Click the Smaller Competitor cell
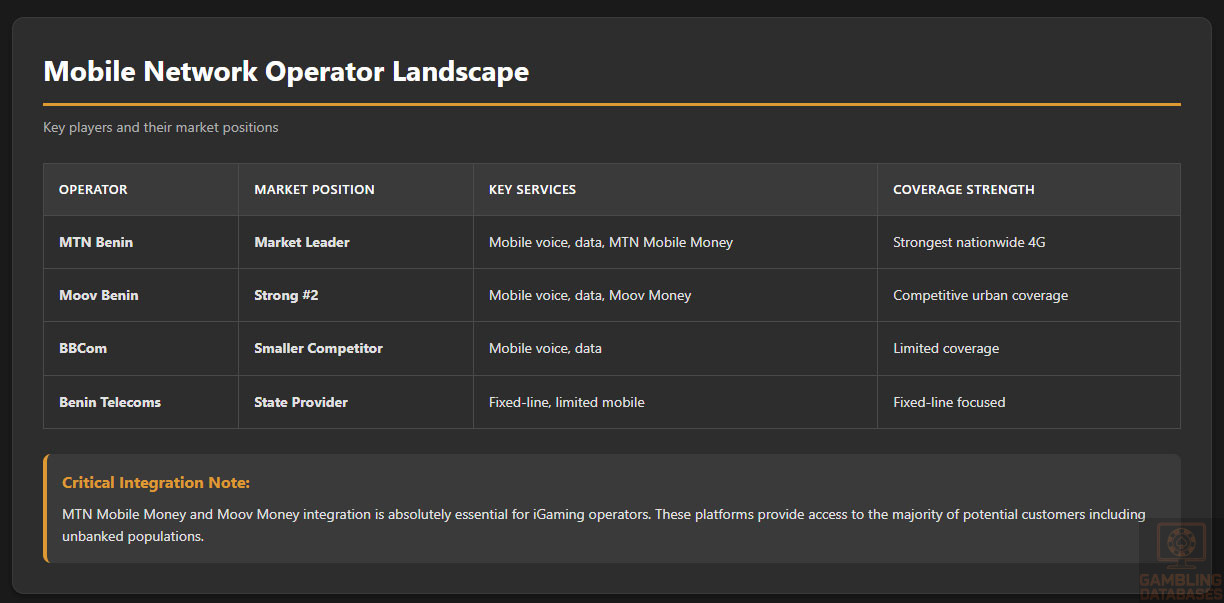The width and height of the screenshot is (1224, 603). [318, 349]
